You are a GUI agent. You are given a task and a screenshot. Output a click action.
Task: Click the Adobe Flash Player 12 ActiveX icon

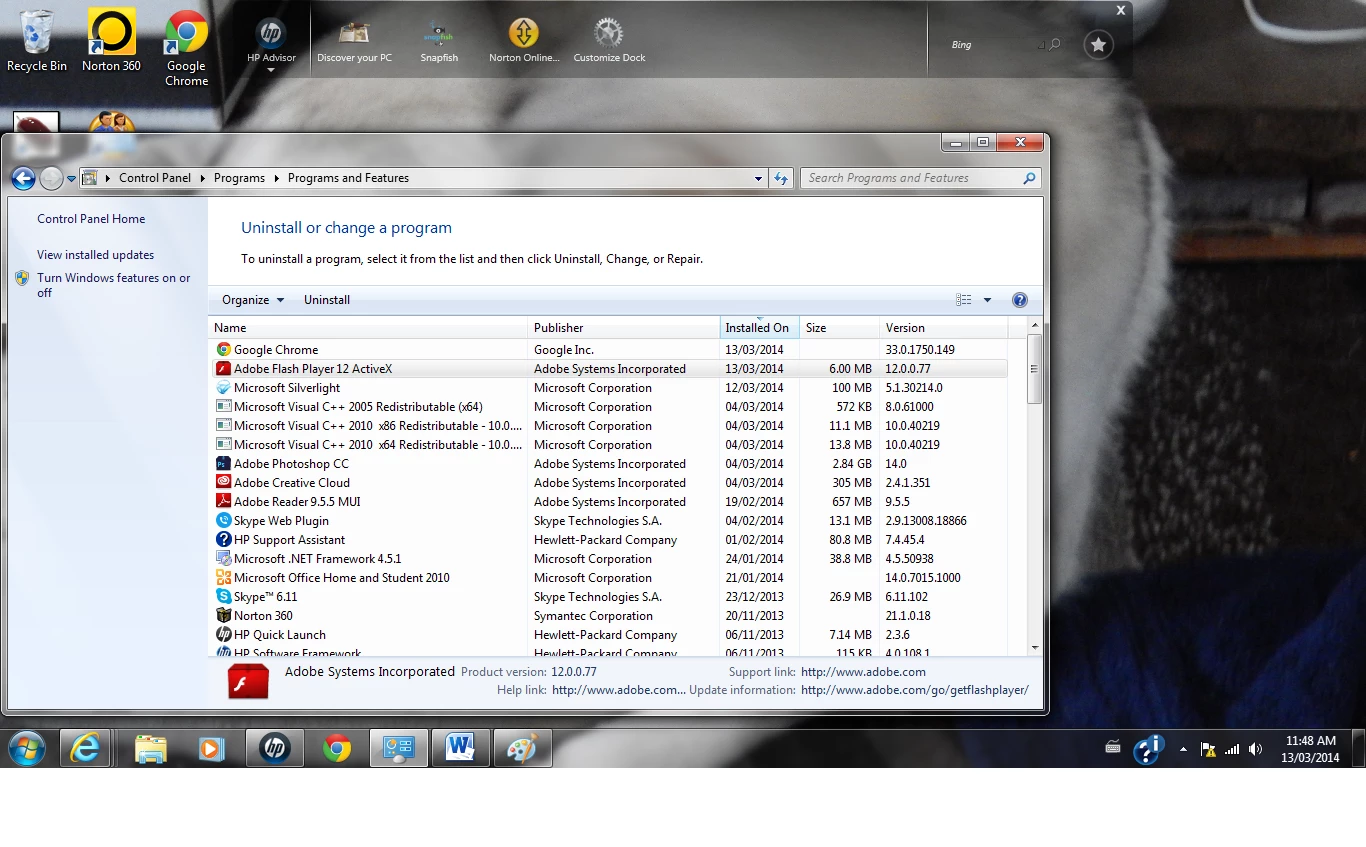[224, 369]
